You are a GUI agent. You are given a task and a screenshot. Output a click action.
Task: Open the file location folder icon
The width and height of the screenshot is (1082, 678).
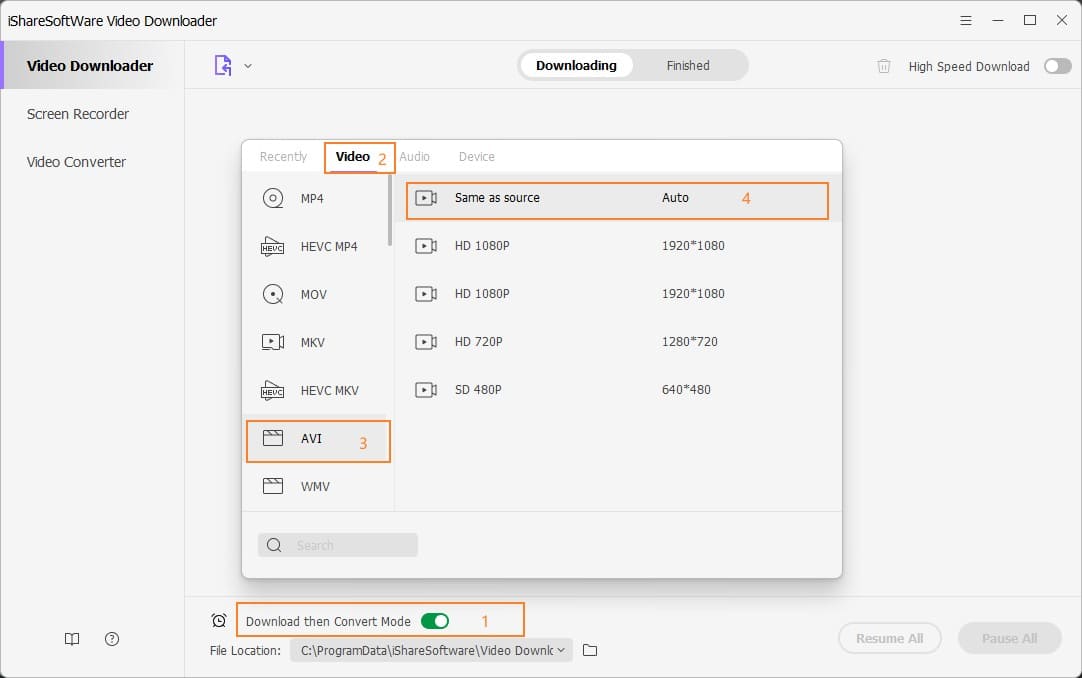pos(590,650)
